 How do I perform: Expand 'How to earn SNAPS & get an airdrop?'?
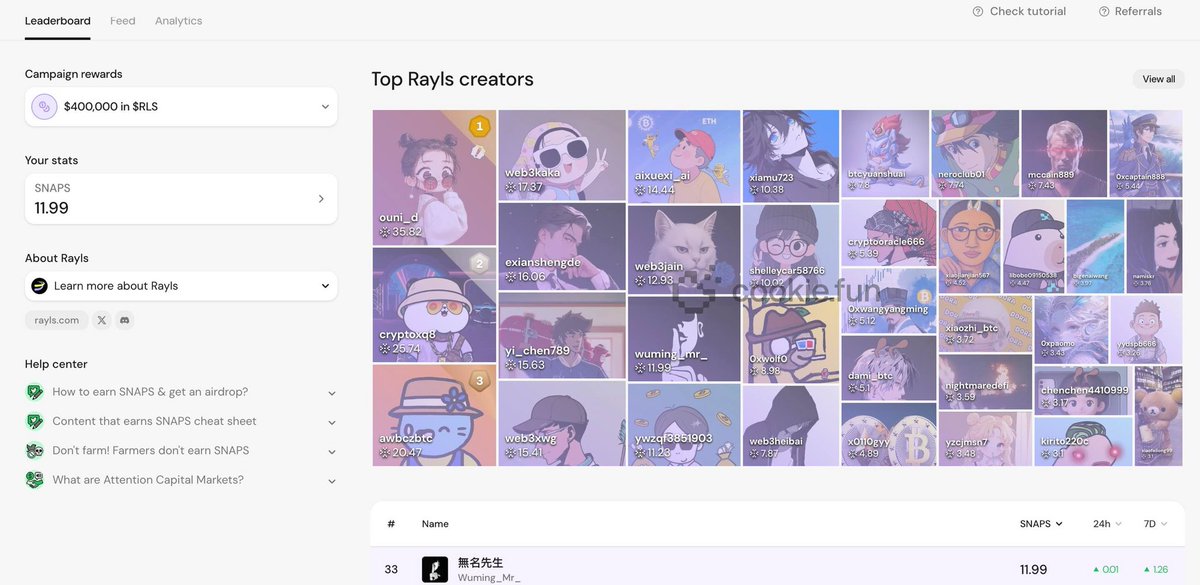click(x=331, y=393)
